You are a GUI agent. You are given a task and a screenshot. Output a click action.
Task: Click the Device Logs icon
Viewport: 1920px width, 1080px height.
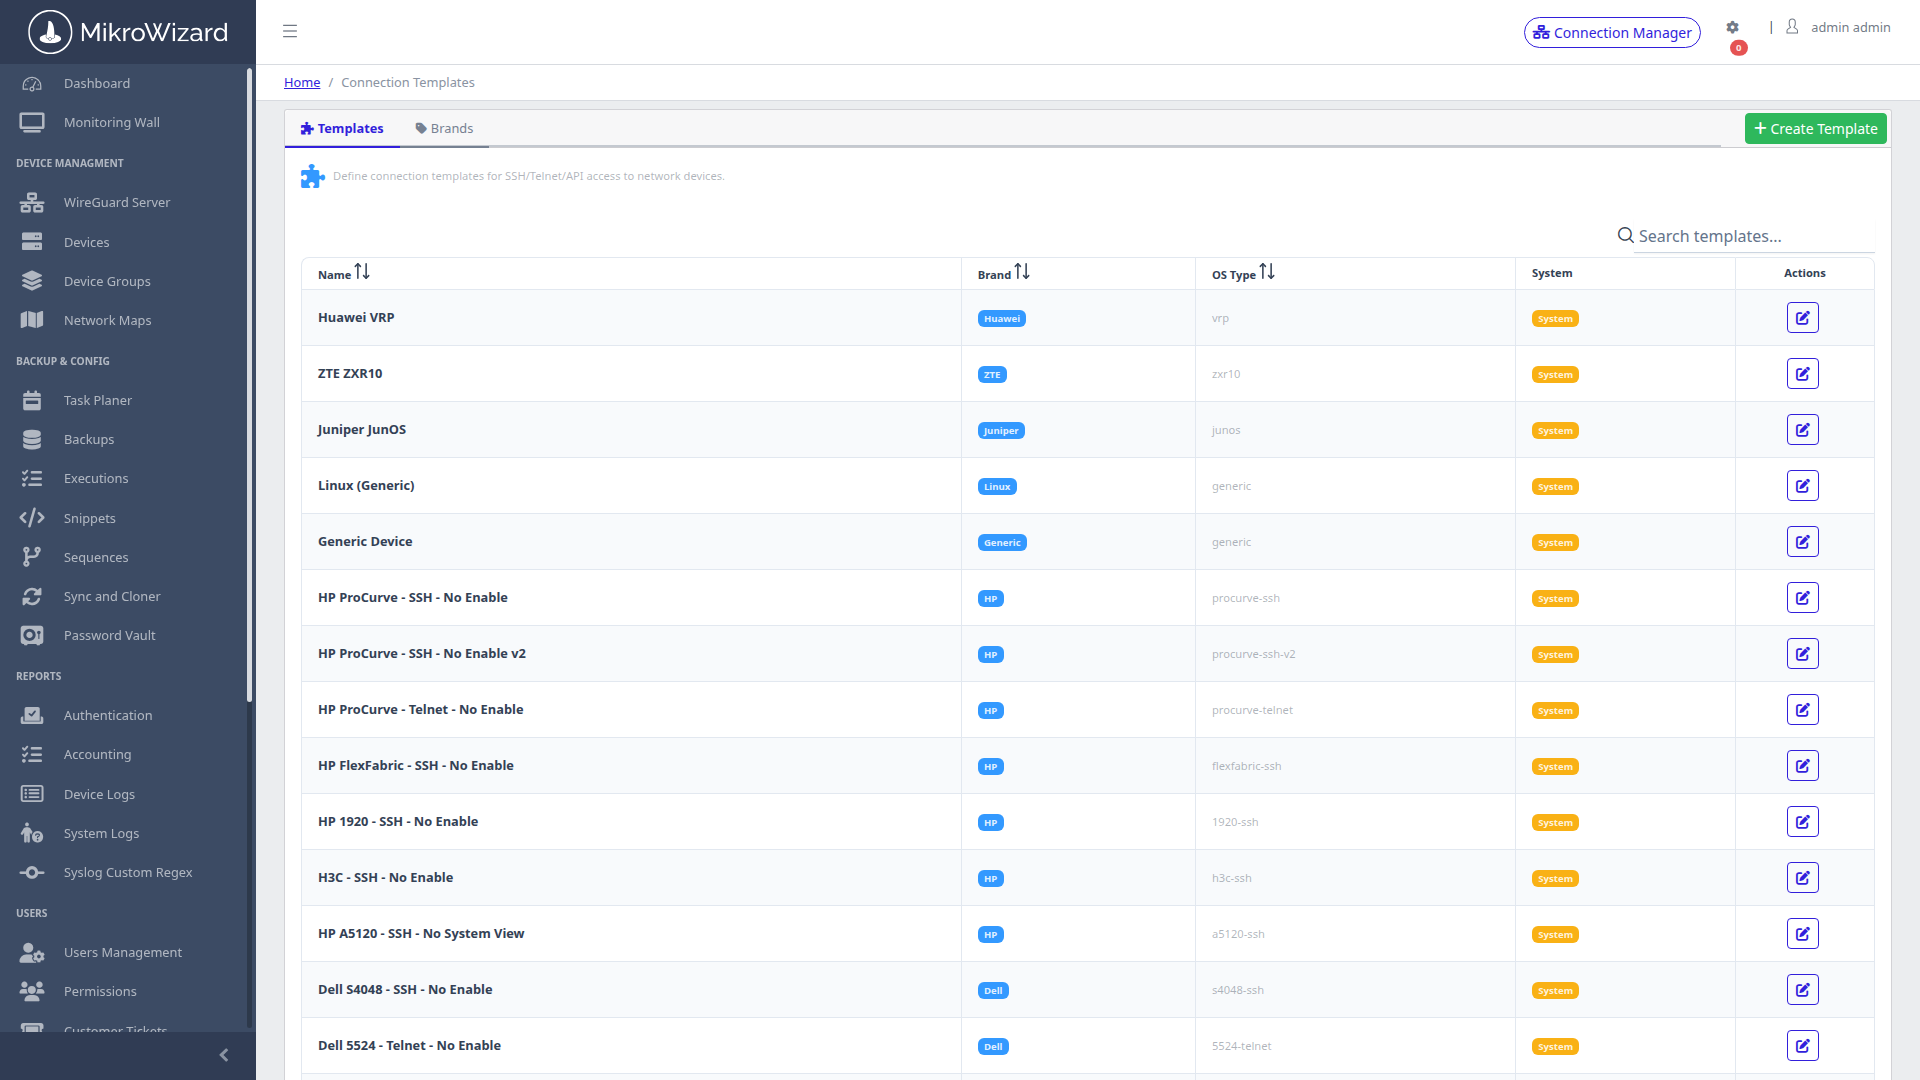click(32, 794)
